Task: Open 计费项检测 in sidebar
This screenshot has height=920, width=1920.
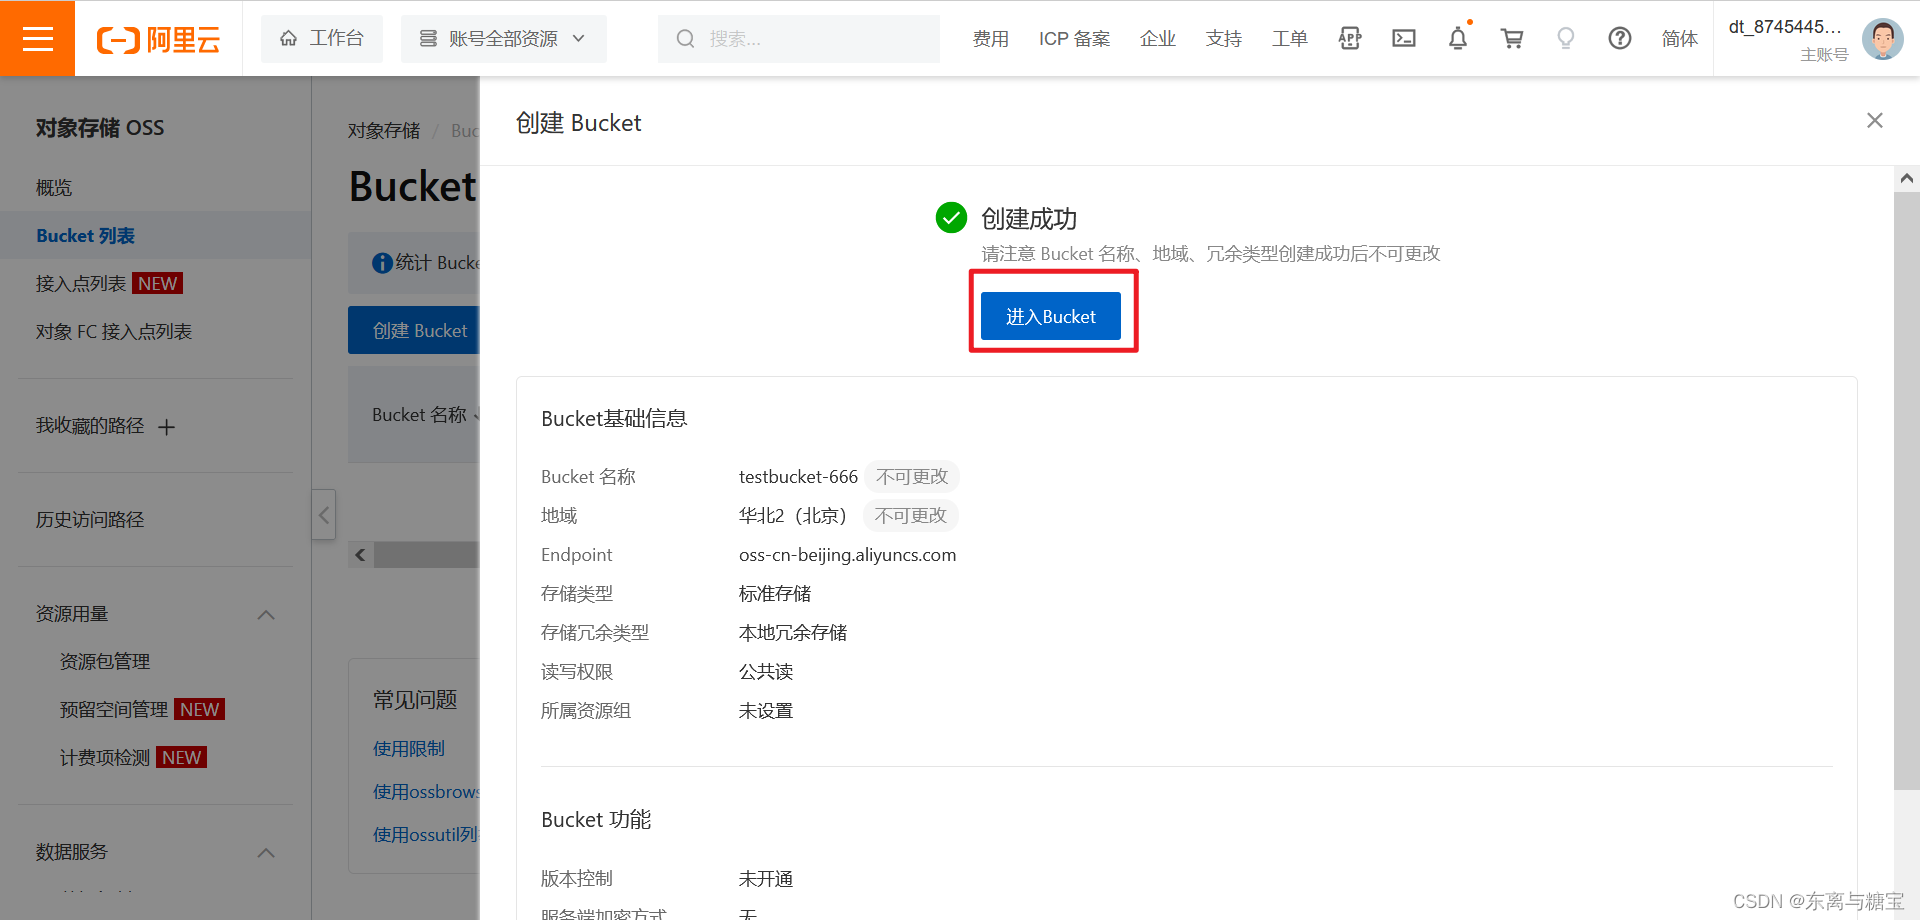Action: pyautogui.click(x=105, y=757)
